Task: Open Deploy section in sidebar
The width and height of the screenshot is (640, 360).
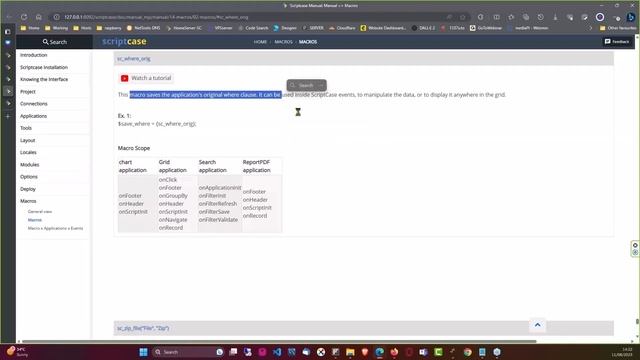Action: (28, 189)
